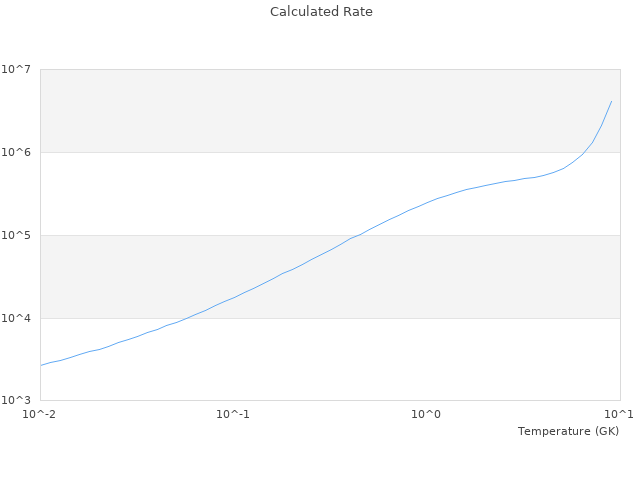Click the white band between 10^3 and 10^4
The width and height of the screenshot is (640, 480).
pos(400,360)
